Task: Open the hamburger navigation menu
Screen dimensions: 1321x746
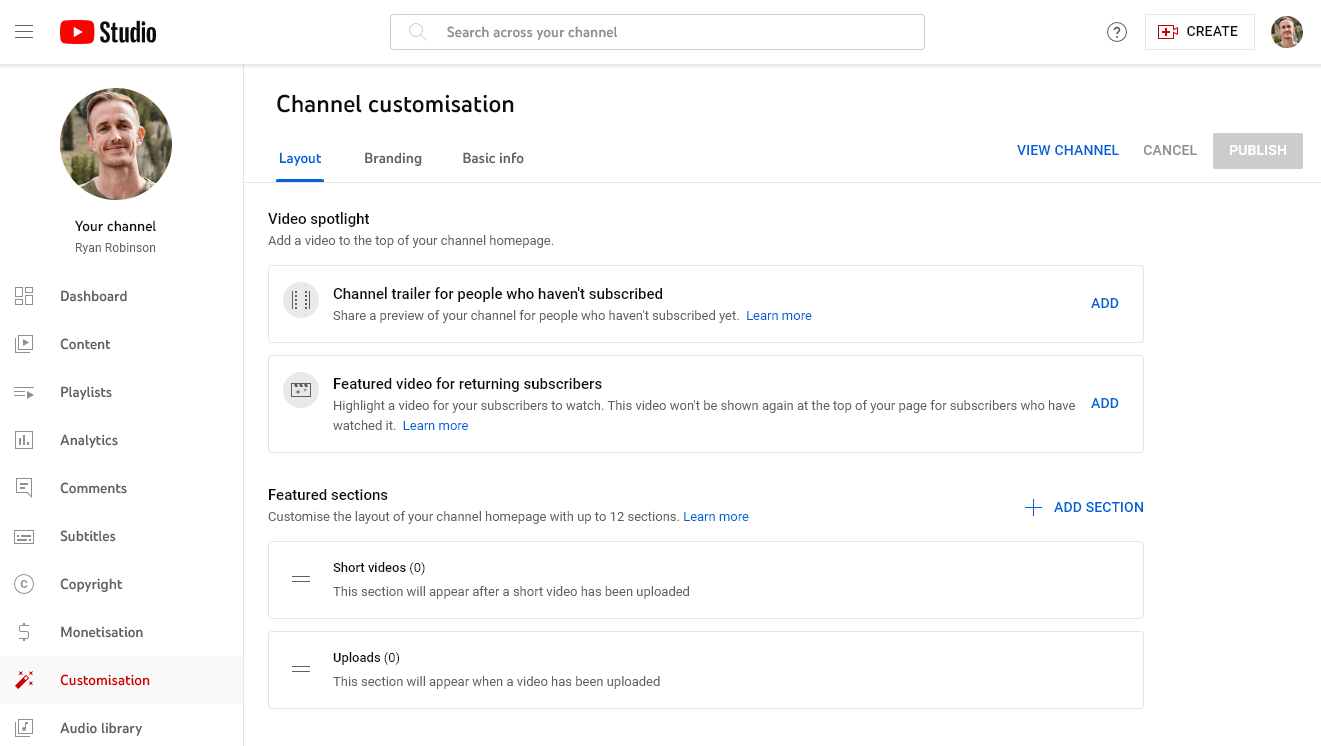Action: (24, 32)
